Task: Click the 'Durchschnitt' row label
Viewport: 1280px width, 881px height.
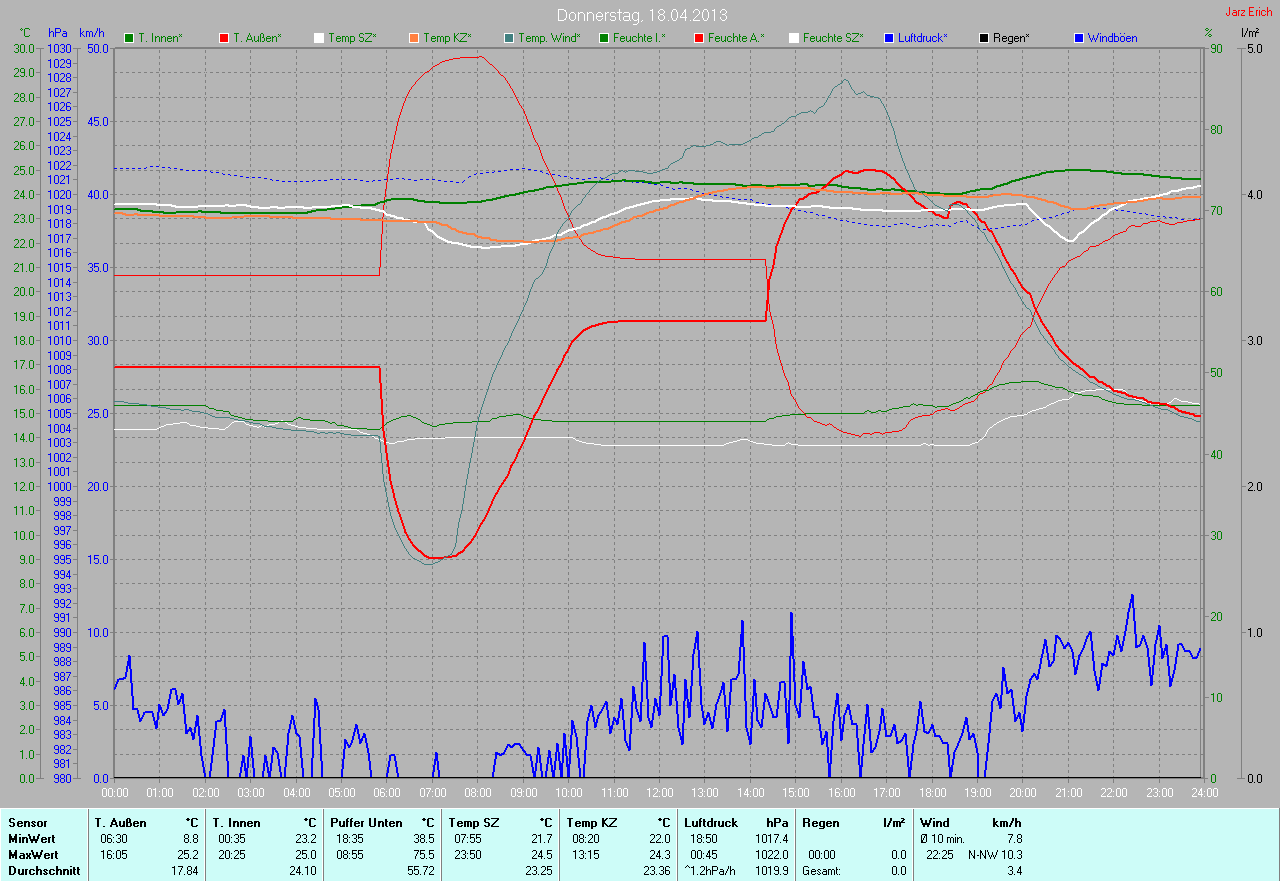Action: pyautogui.click(x=43, y=871)
